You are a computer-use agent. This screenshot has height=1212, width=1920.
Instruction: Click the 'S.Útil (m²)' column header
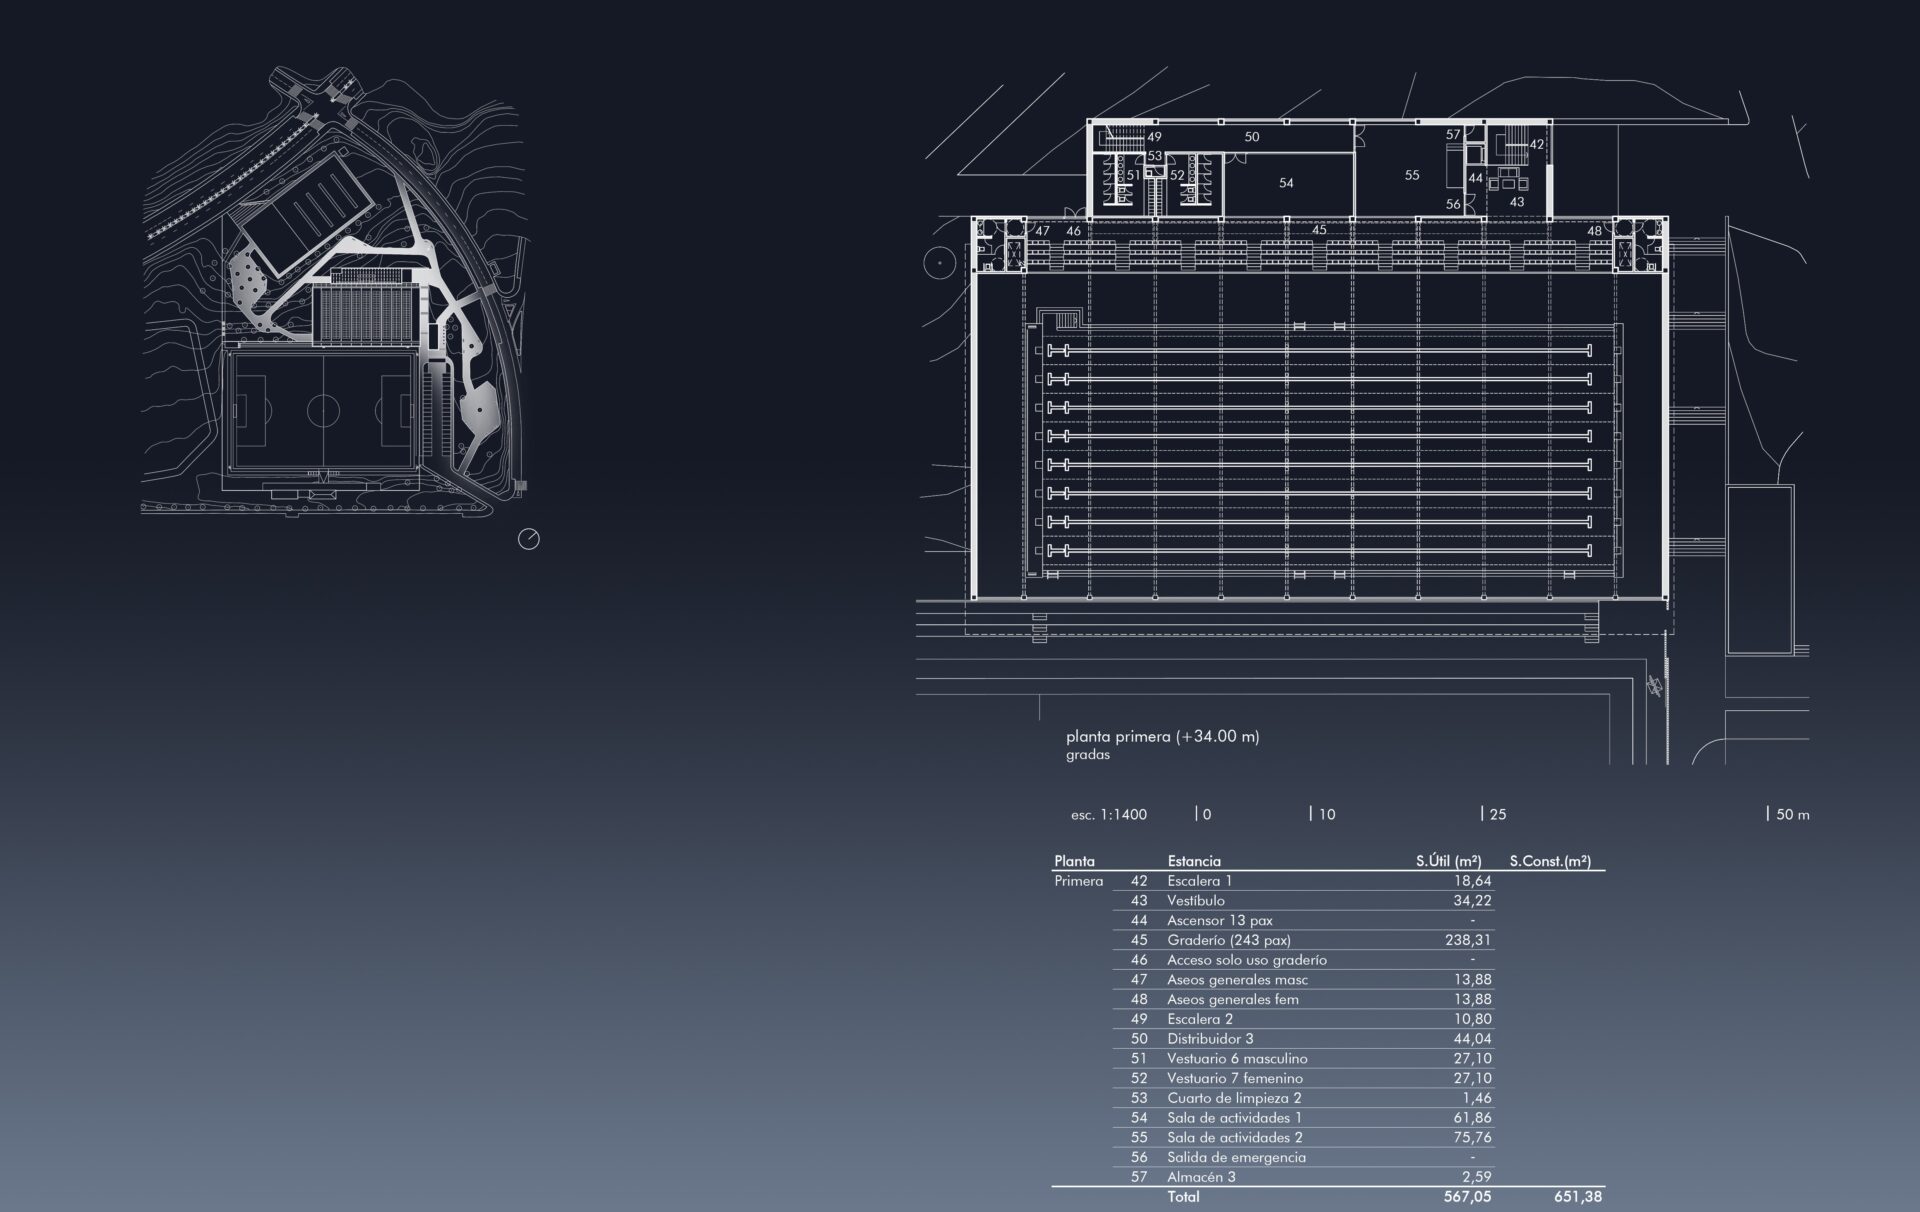1449,861
